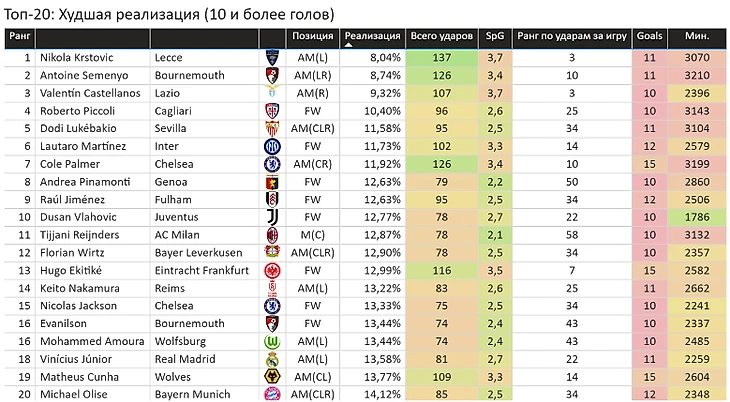Select the Wolfsburg green crest
The width and height of the screenshot is (730, 402).
pyautogui.click(x=272, y=341)
